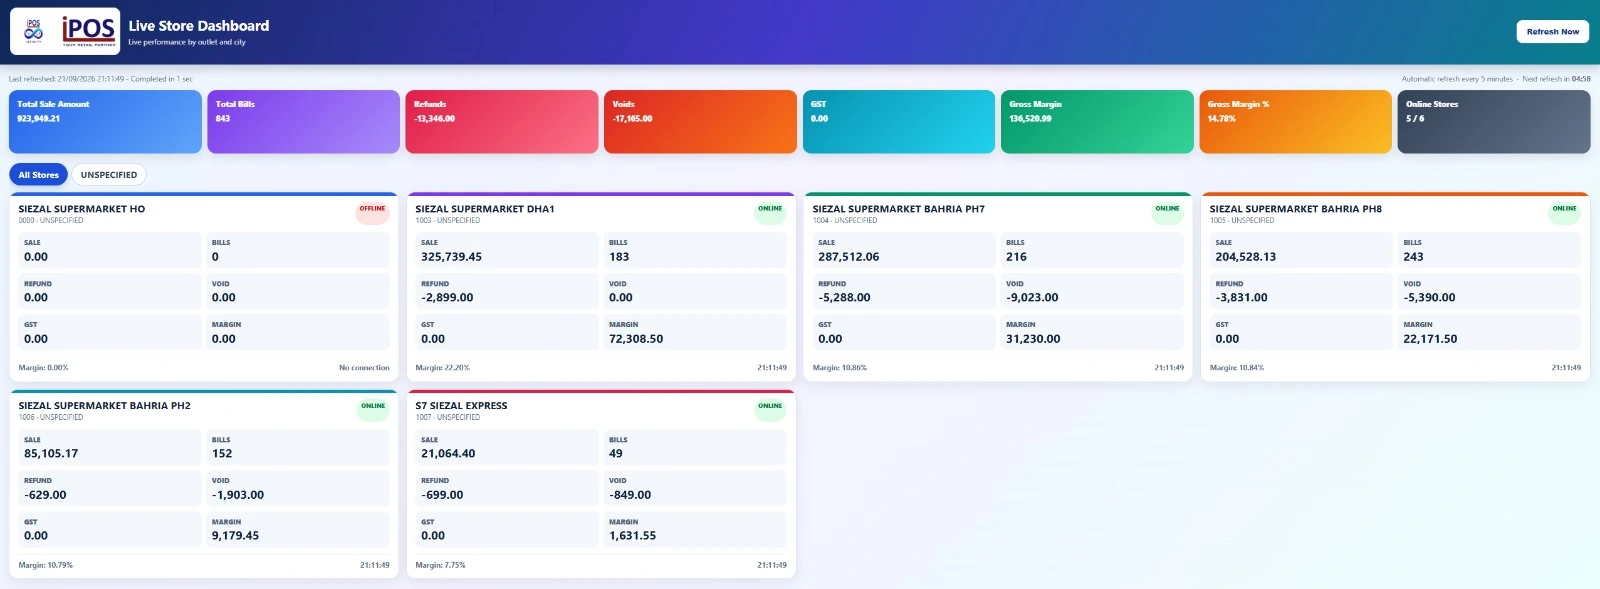
Task: Click Bahria PH8 margin value 22,171.50
Action: pyautogui.click(x=1430, y=339)
